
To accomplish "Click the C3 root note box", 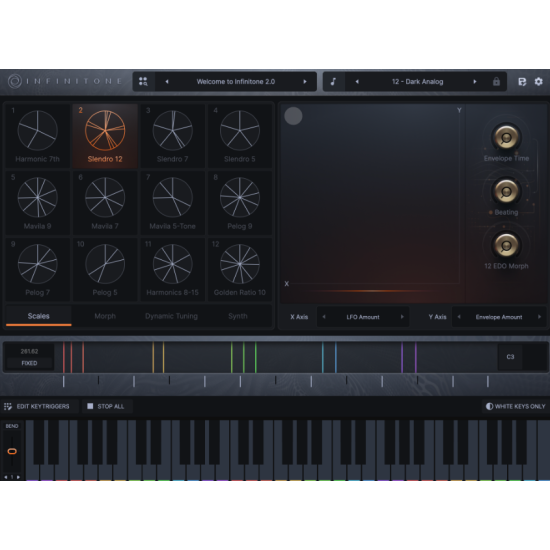I will click(x=510, y=357).
